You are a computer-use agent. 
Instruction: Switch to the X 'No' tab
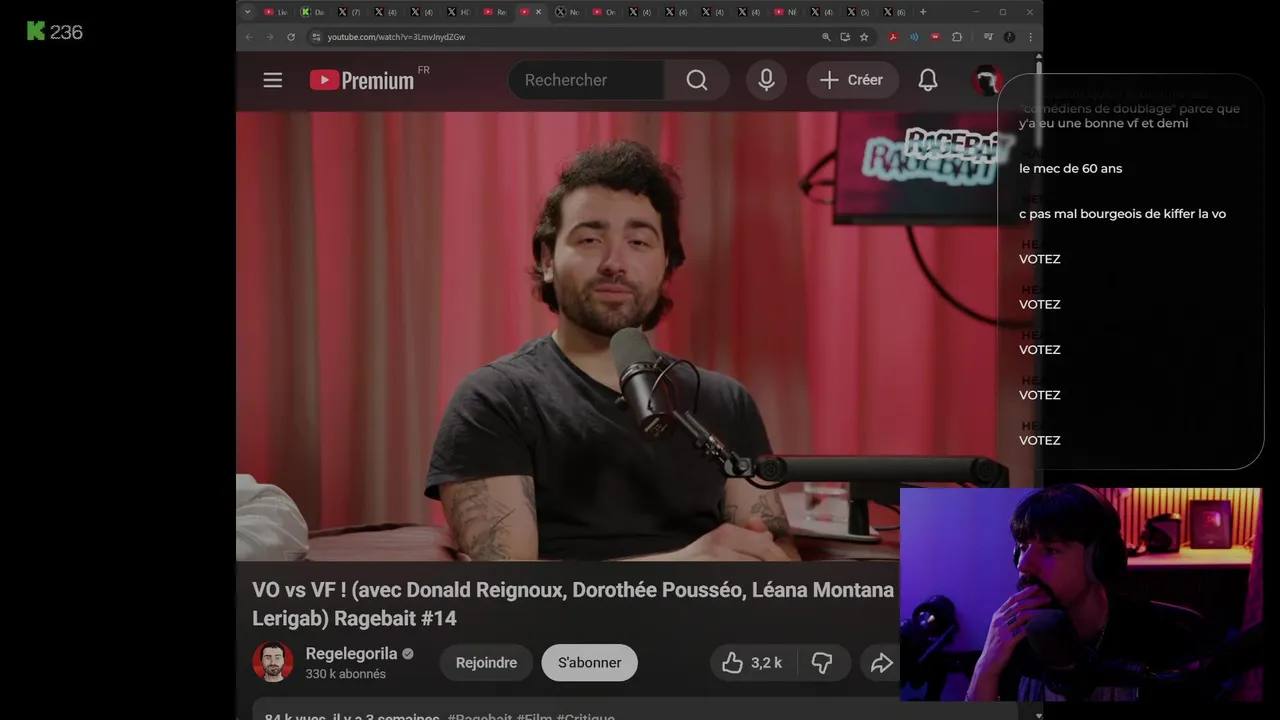coord(568,12)
